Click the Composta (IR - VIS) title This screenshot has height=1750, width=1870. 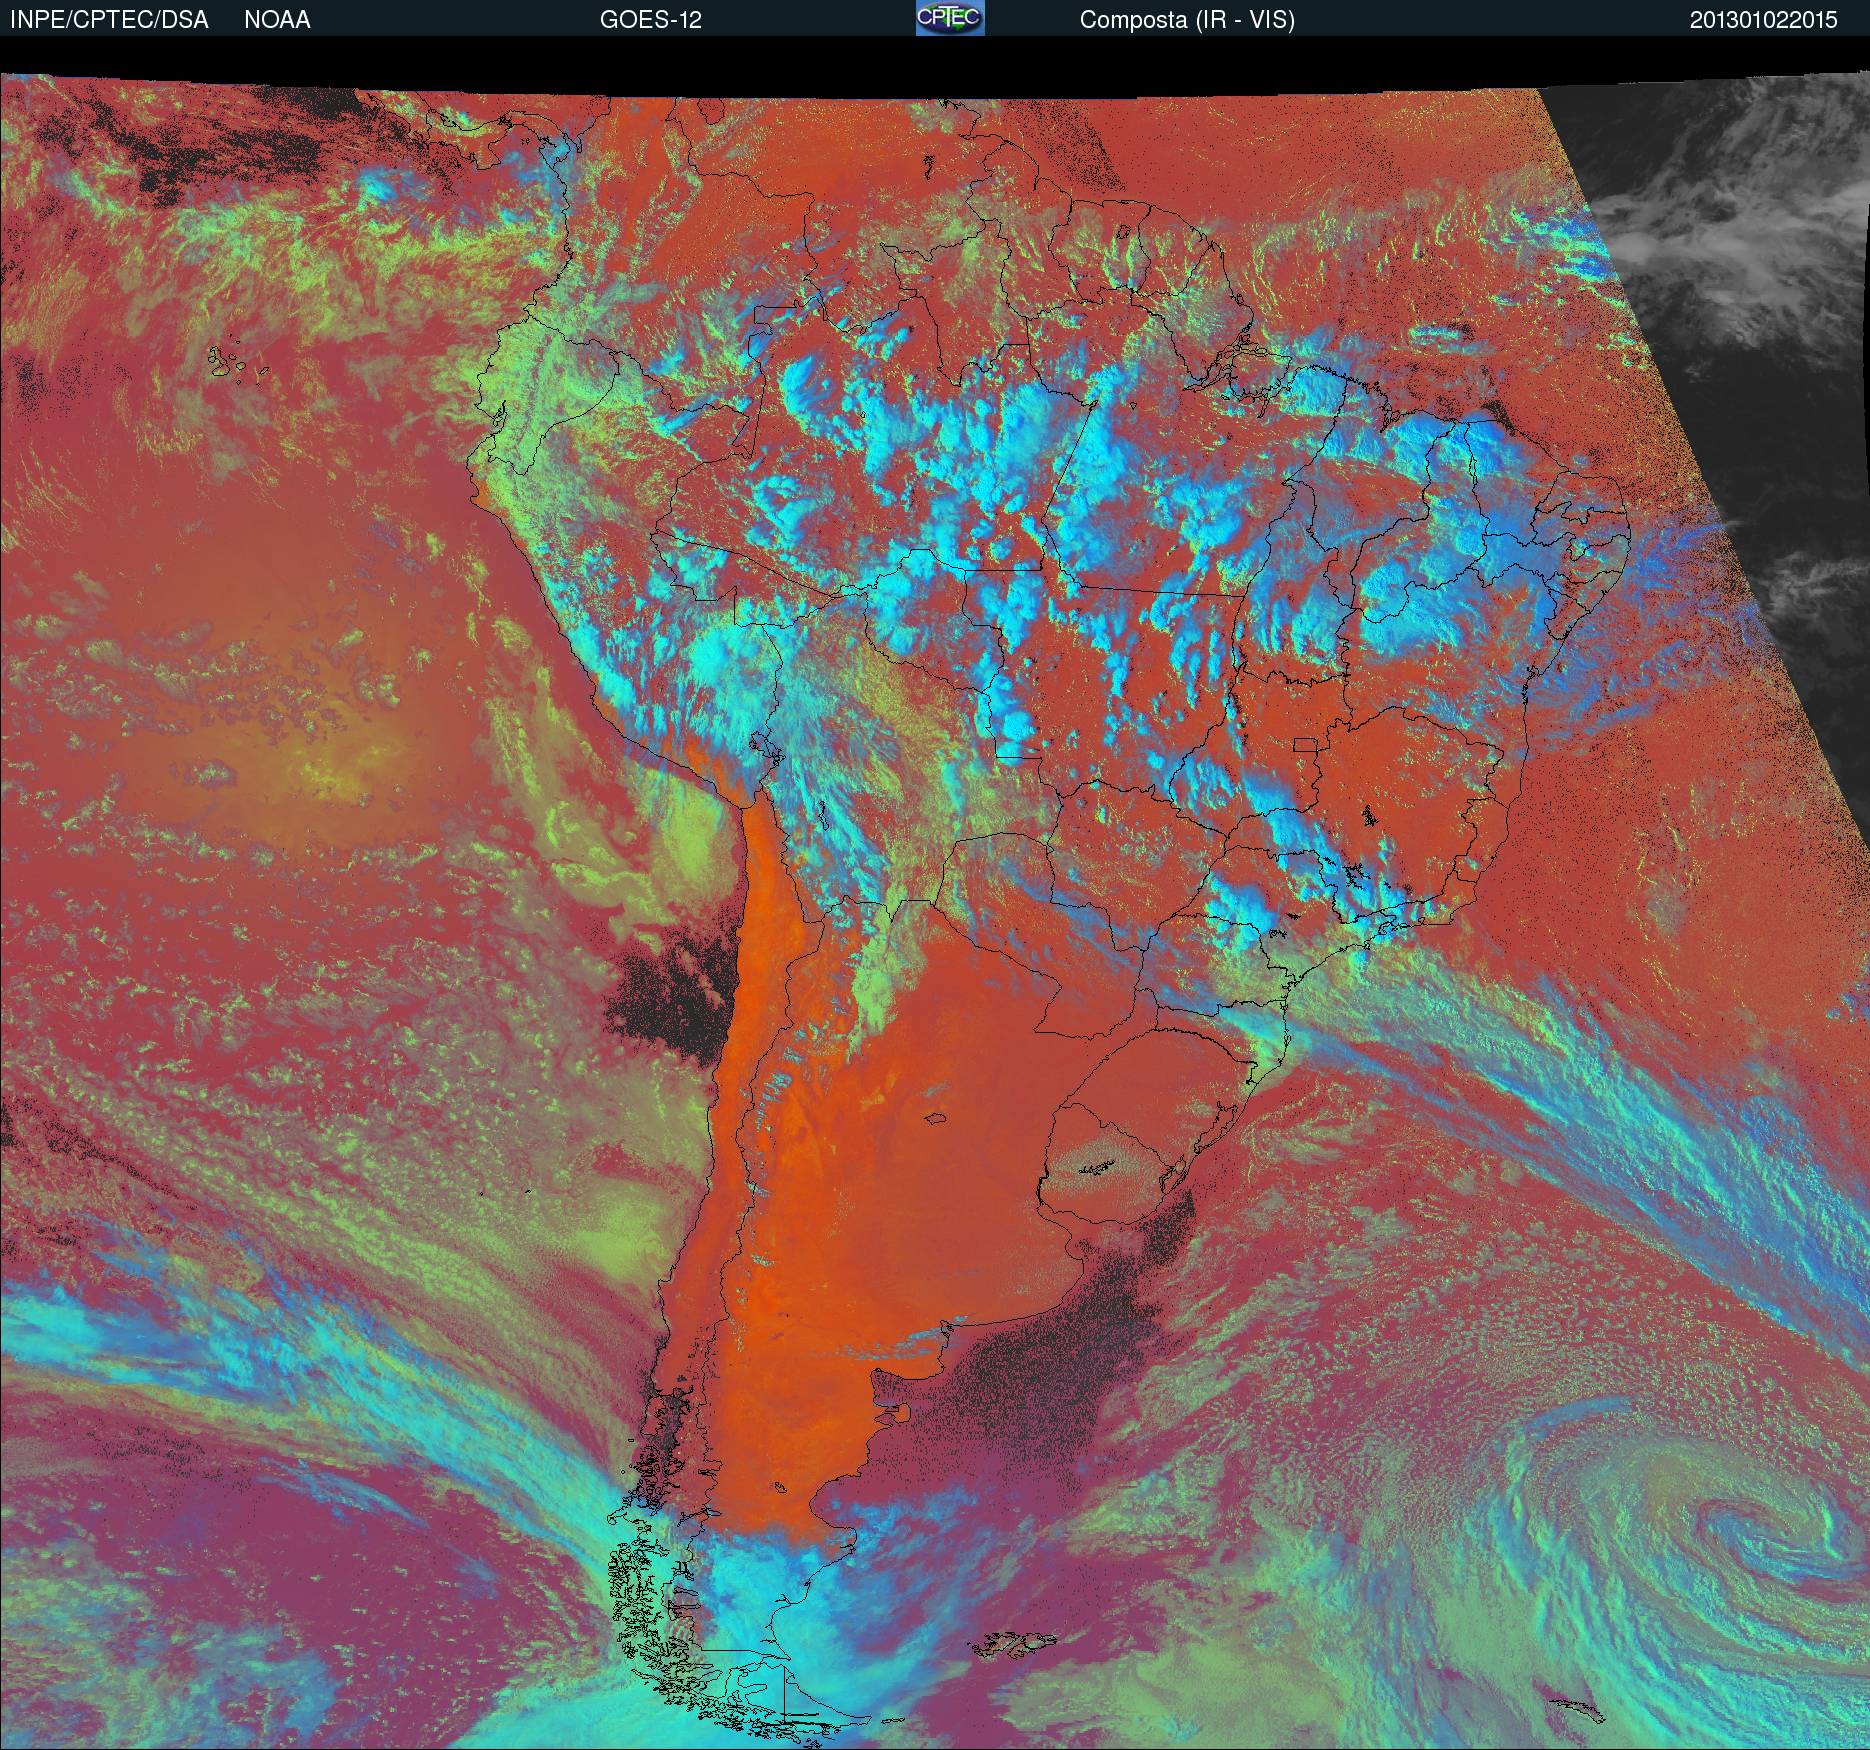pos(1187,20)
